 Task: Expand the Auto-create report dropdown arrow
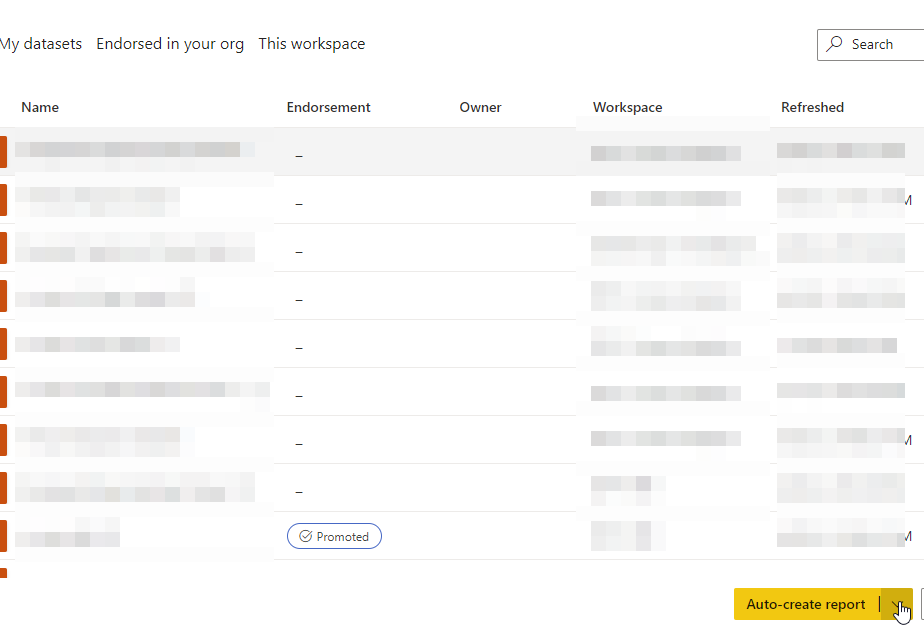(x=898, y=605)
